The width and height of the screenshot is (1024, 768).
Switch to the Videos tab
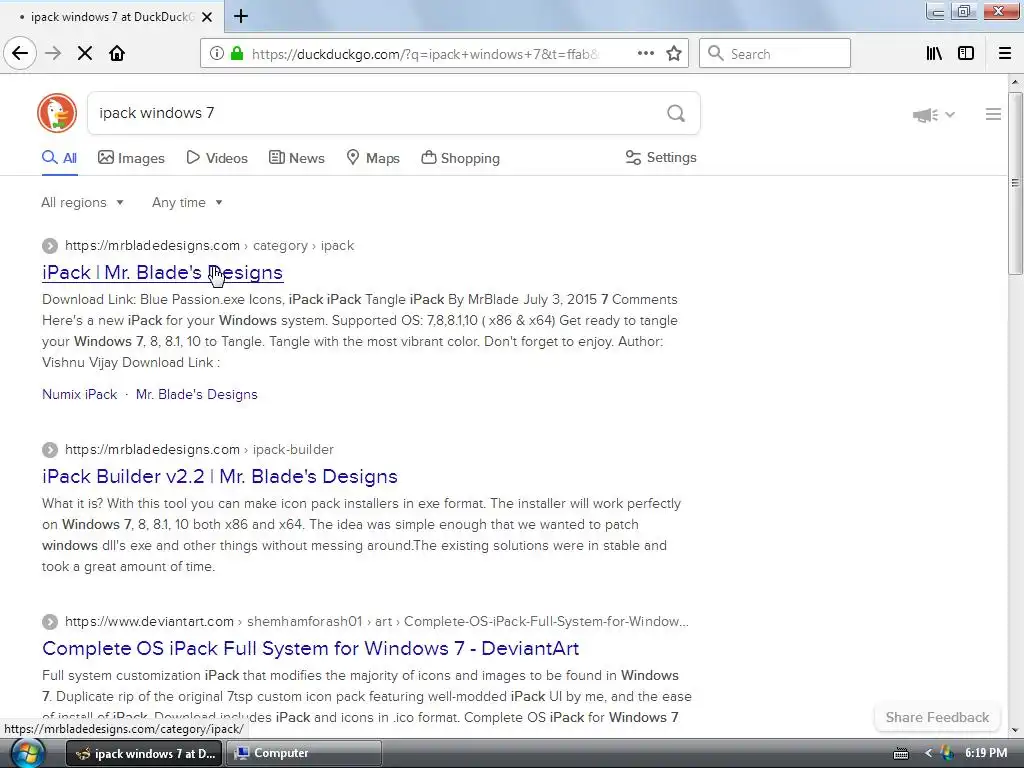(217, 158)
